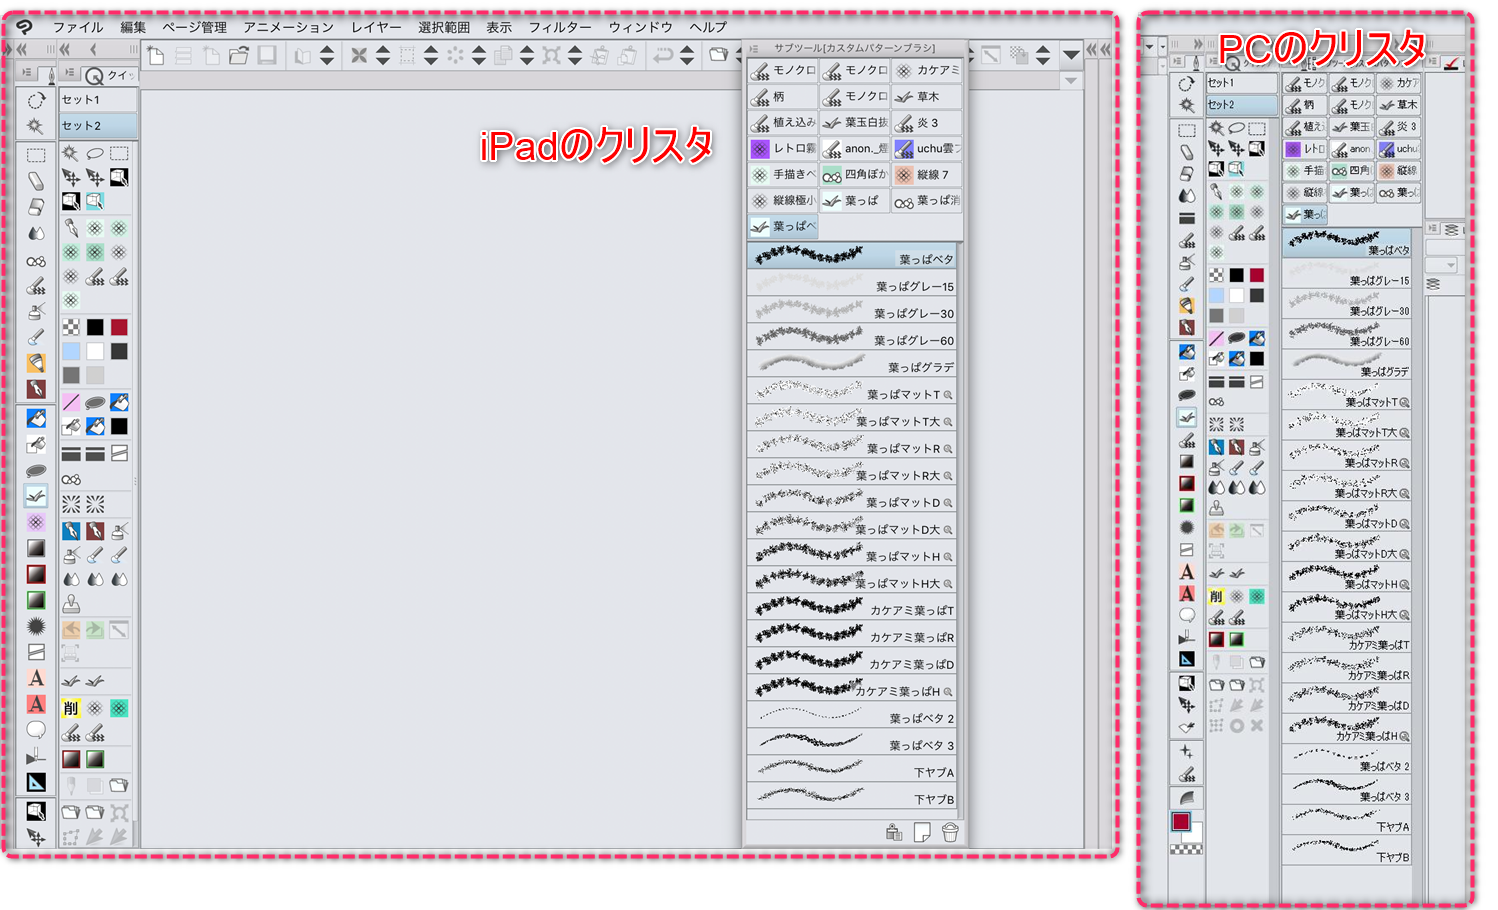The image size is (1498, 910).
Task: Open the フィルター menu
Action: [x=559, y=27]
